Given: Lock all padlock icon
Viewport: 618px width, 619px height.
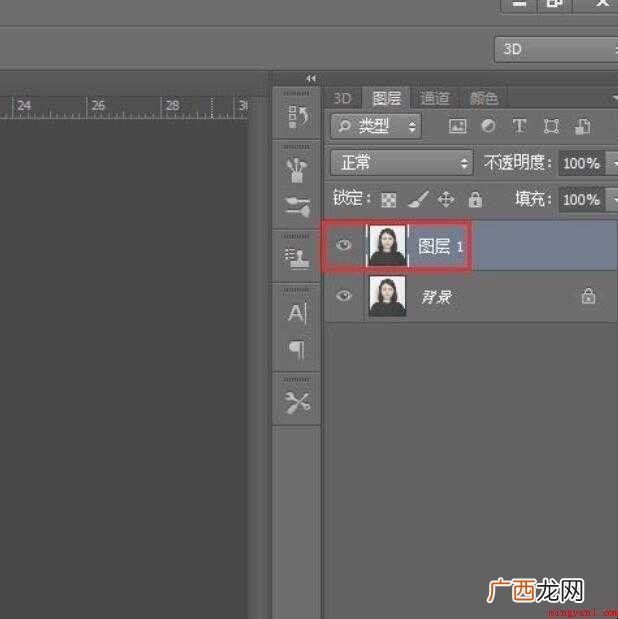Looking at the screenshot, I should pyautogui.click(x=475, y=199).
